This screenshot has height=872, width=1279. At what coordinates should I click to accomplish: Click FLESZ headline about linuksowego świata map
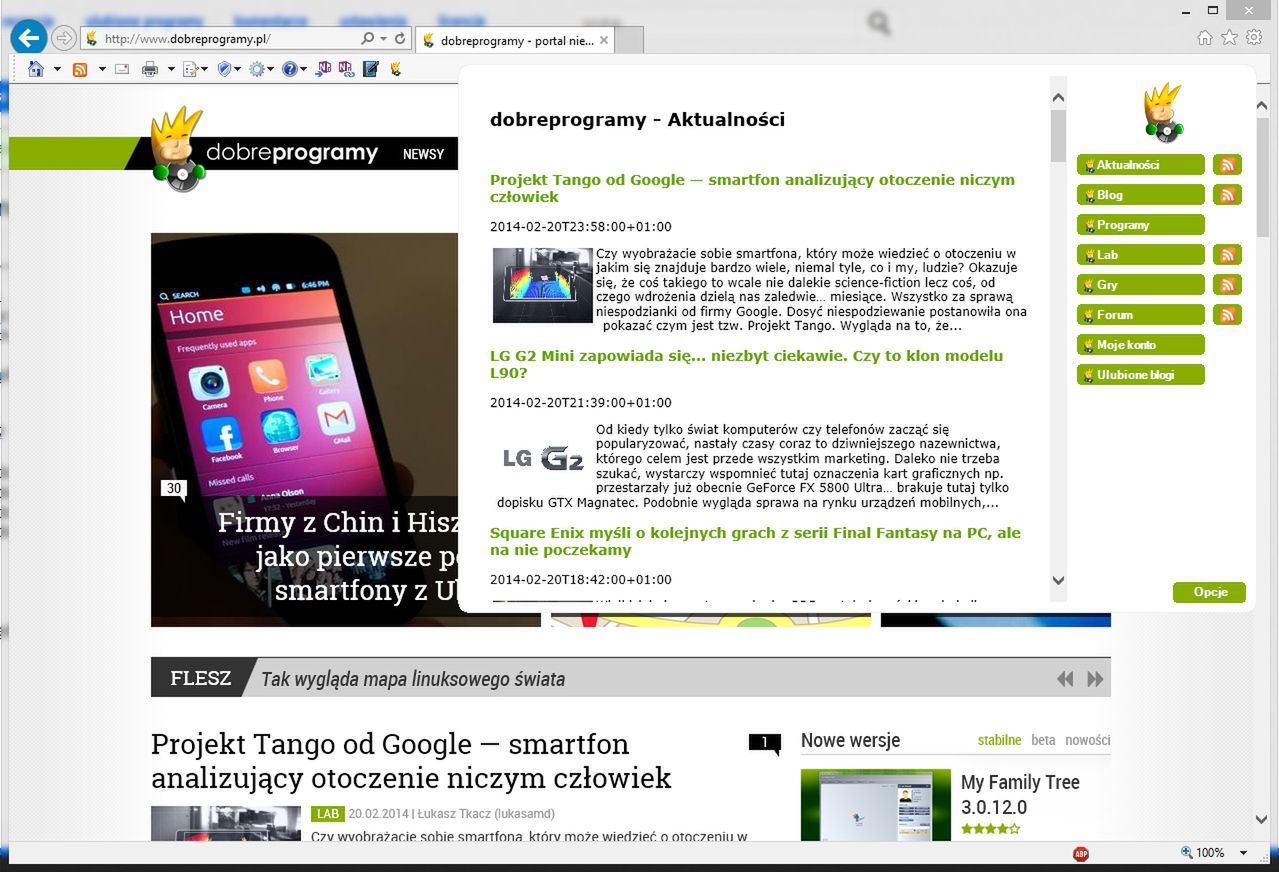pos(413,679)
